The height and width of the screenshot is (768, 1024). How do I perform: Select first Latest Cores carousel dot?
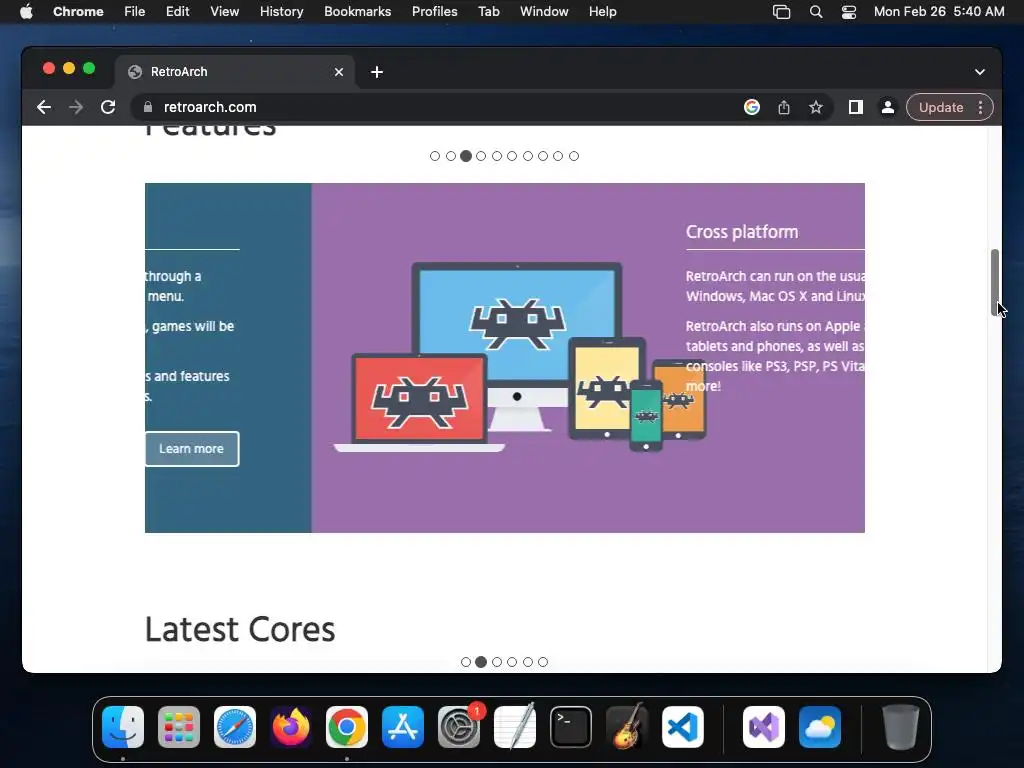point(466,662)
